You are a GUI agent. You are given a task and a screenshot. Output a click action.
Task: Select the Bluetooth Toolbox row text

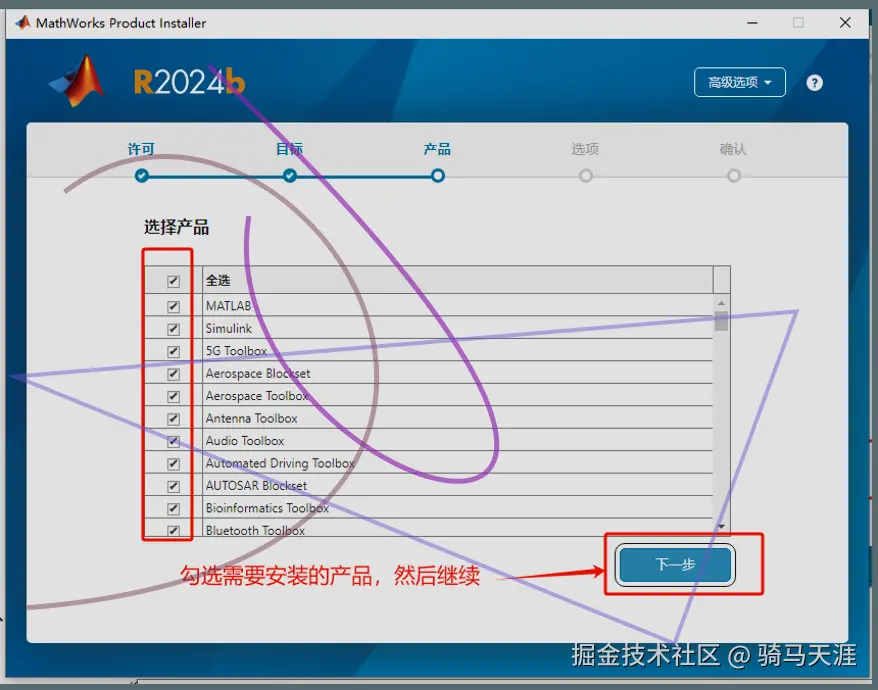[255, 530]
